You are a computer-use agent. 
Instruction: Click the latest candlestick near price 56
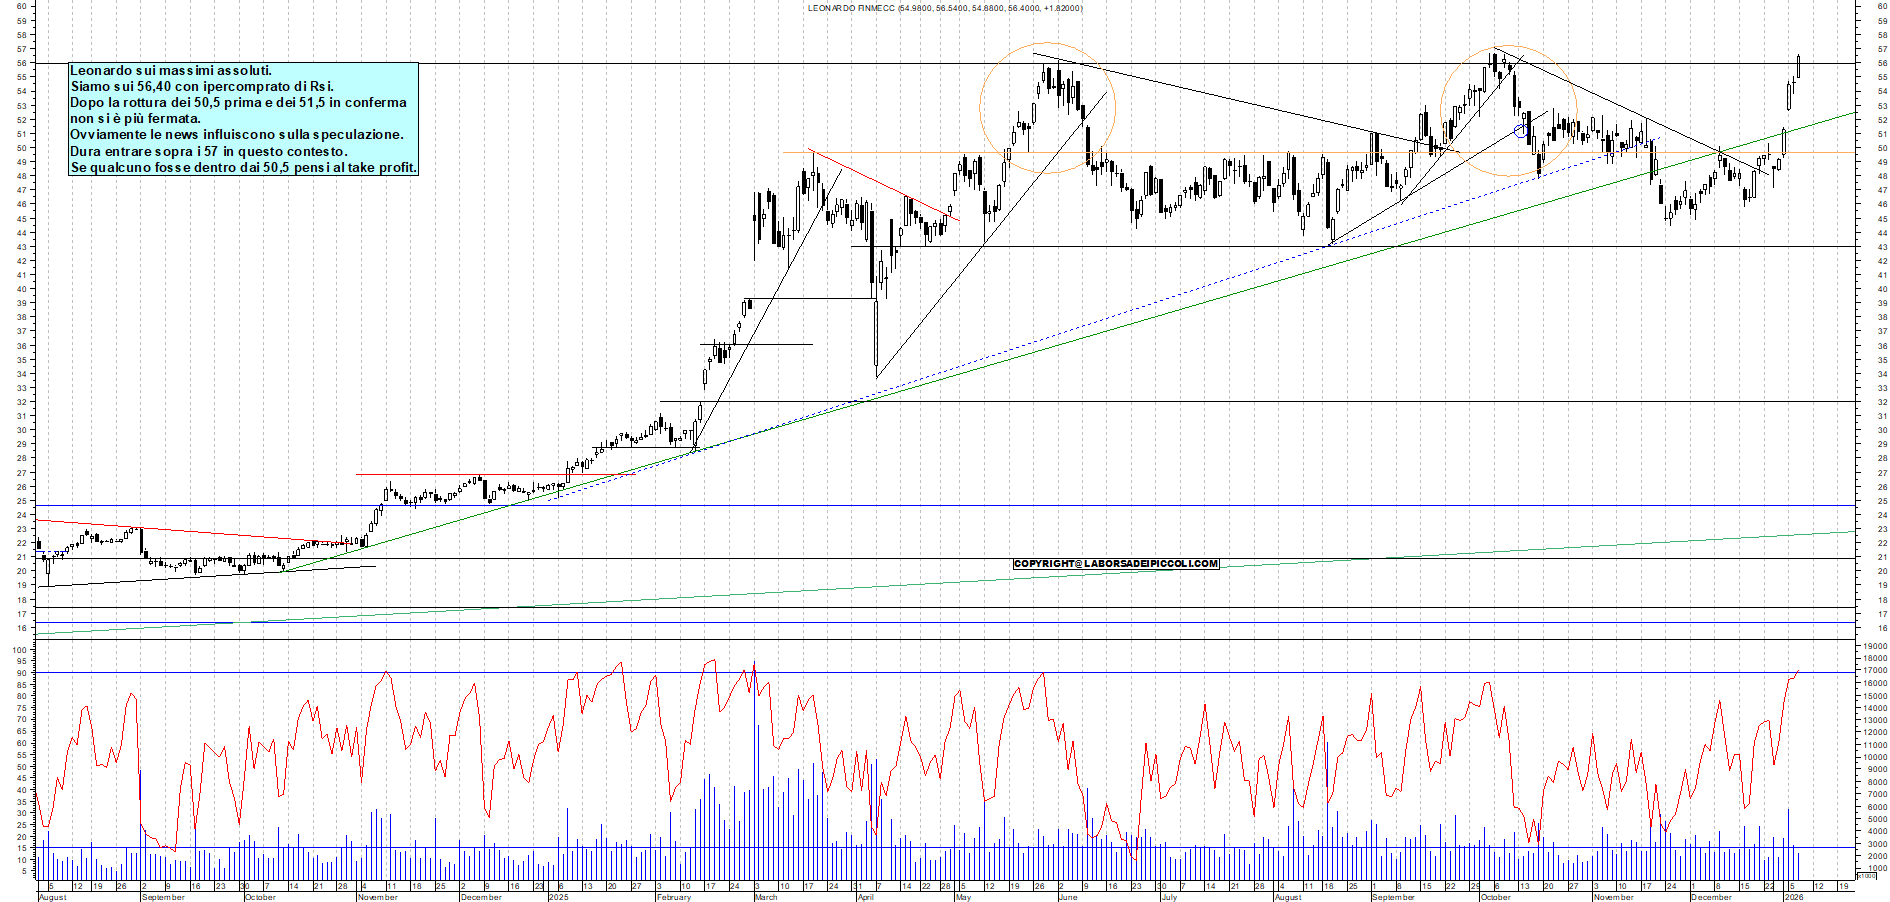1798,66
